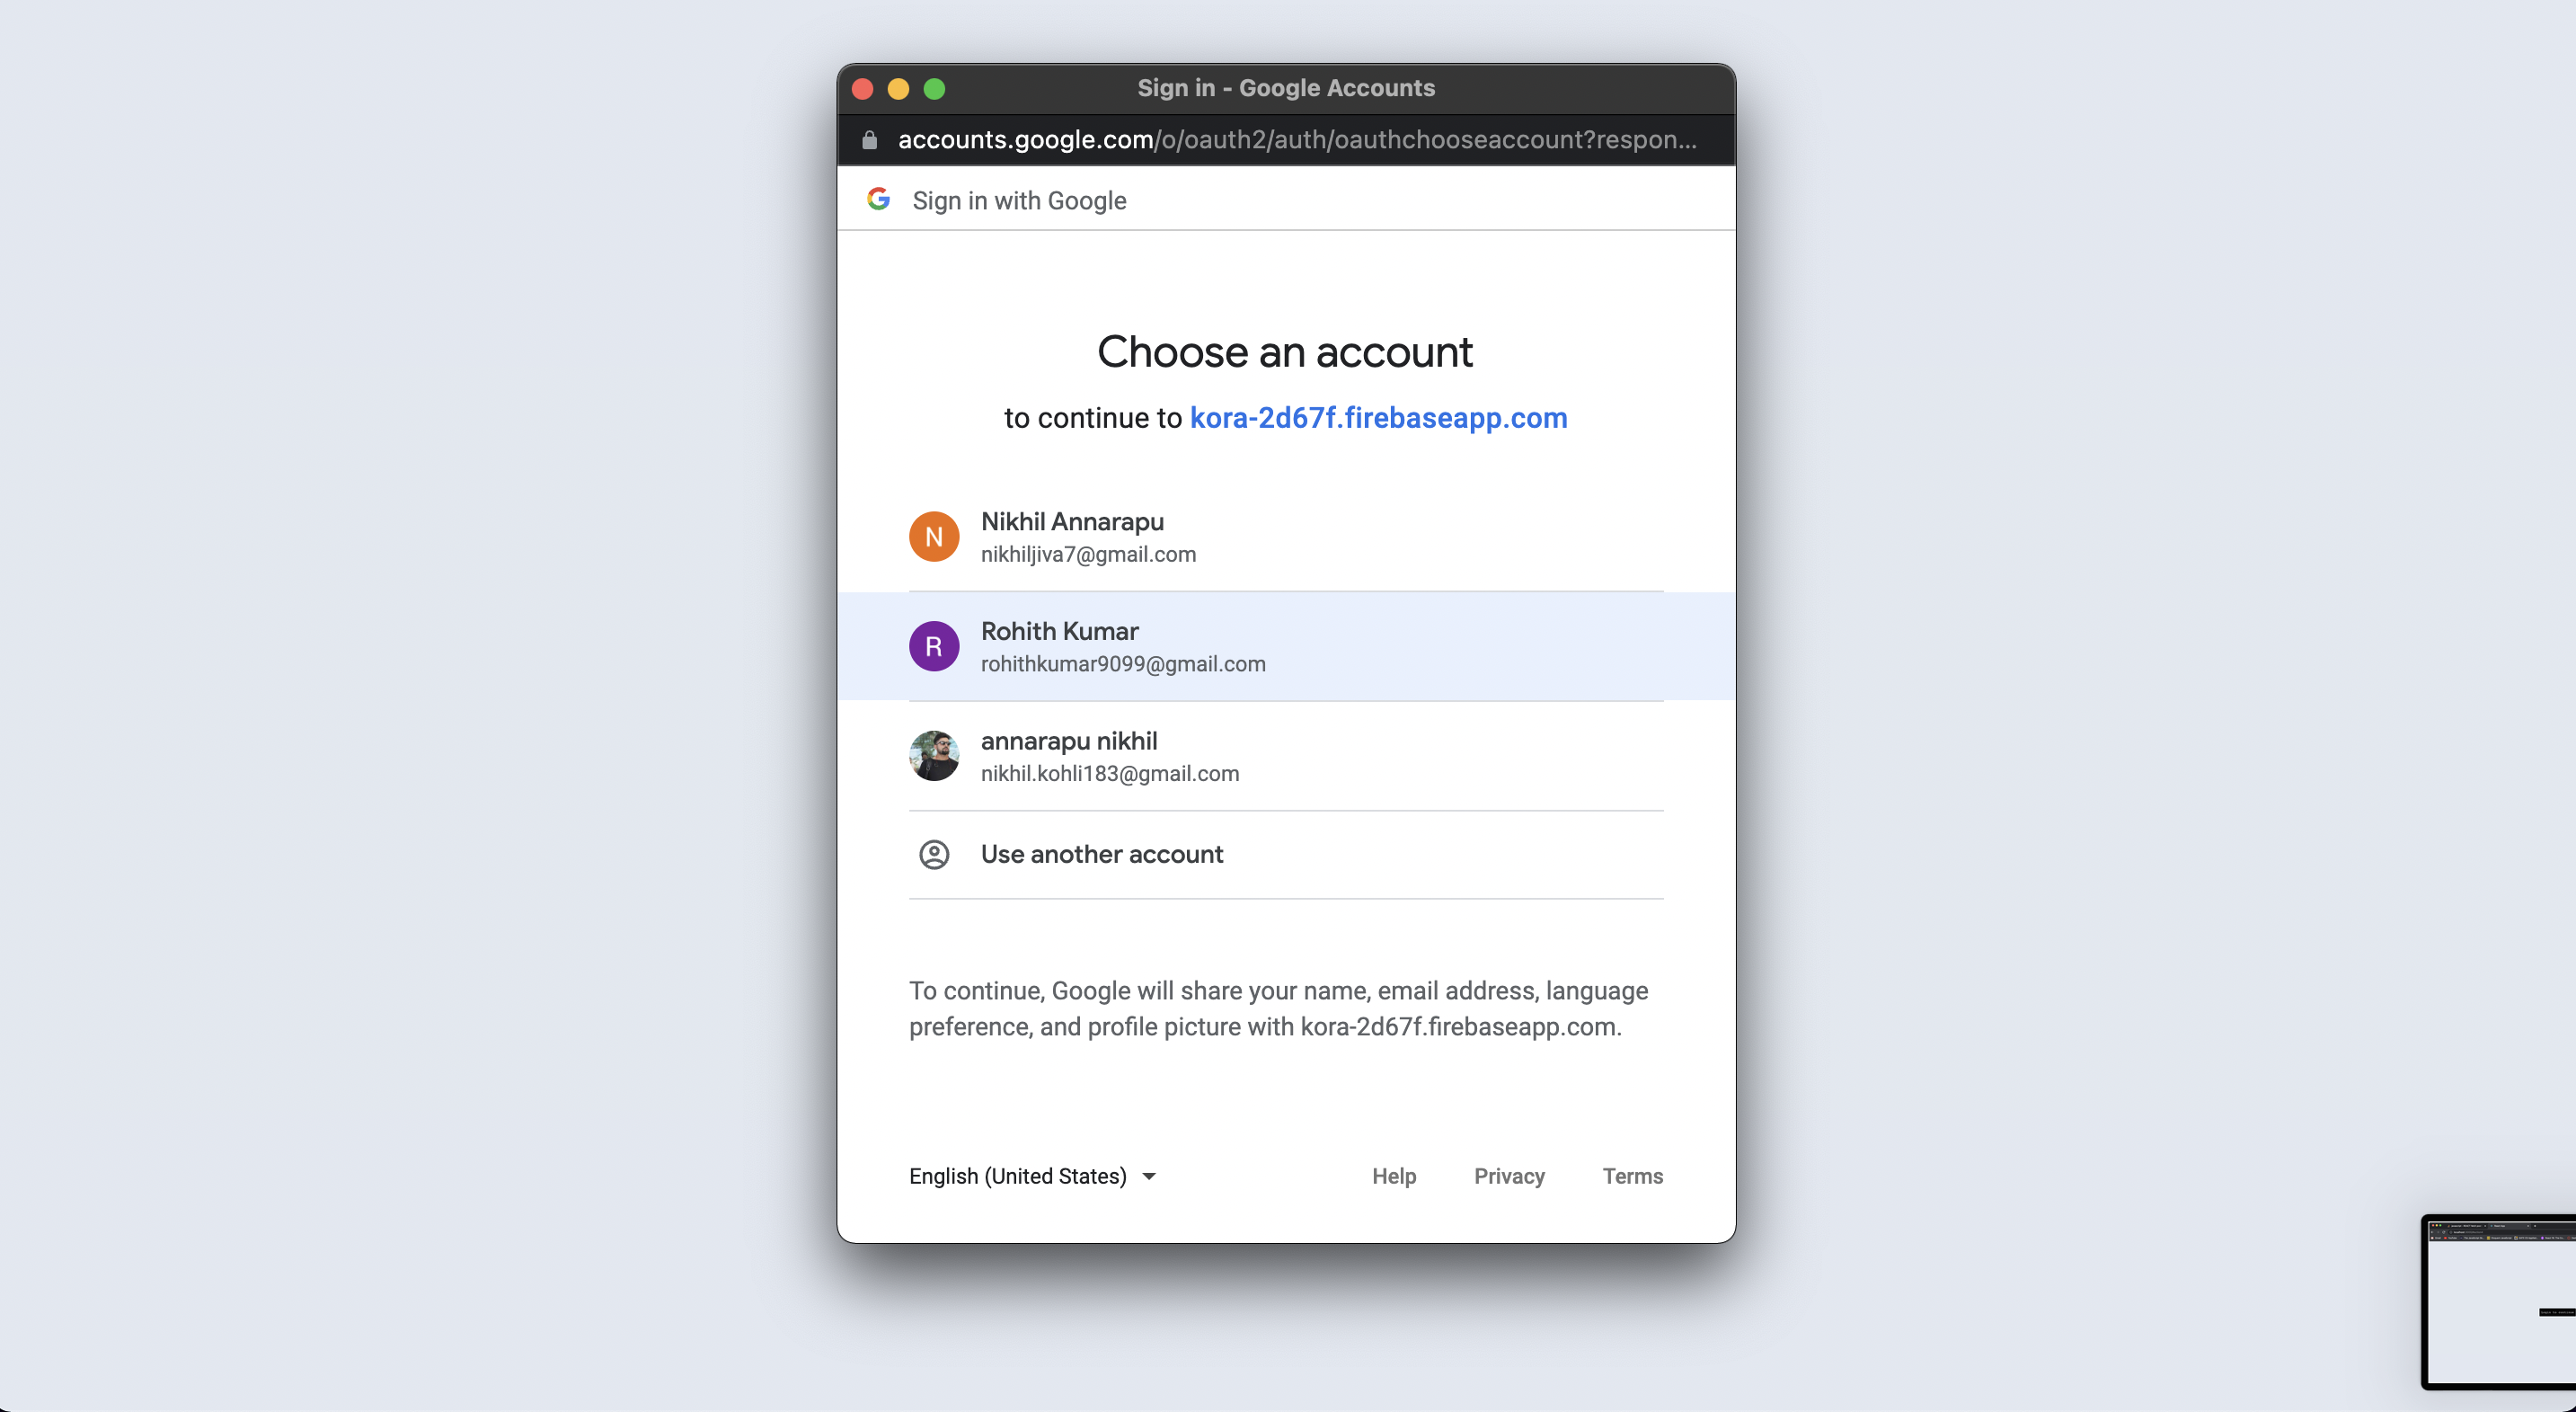
Task: Click the orange N avatar for Nikhil Annarapu
Action: 934,536
